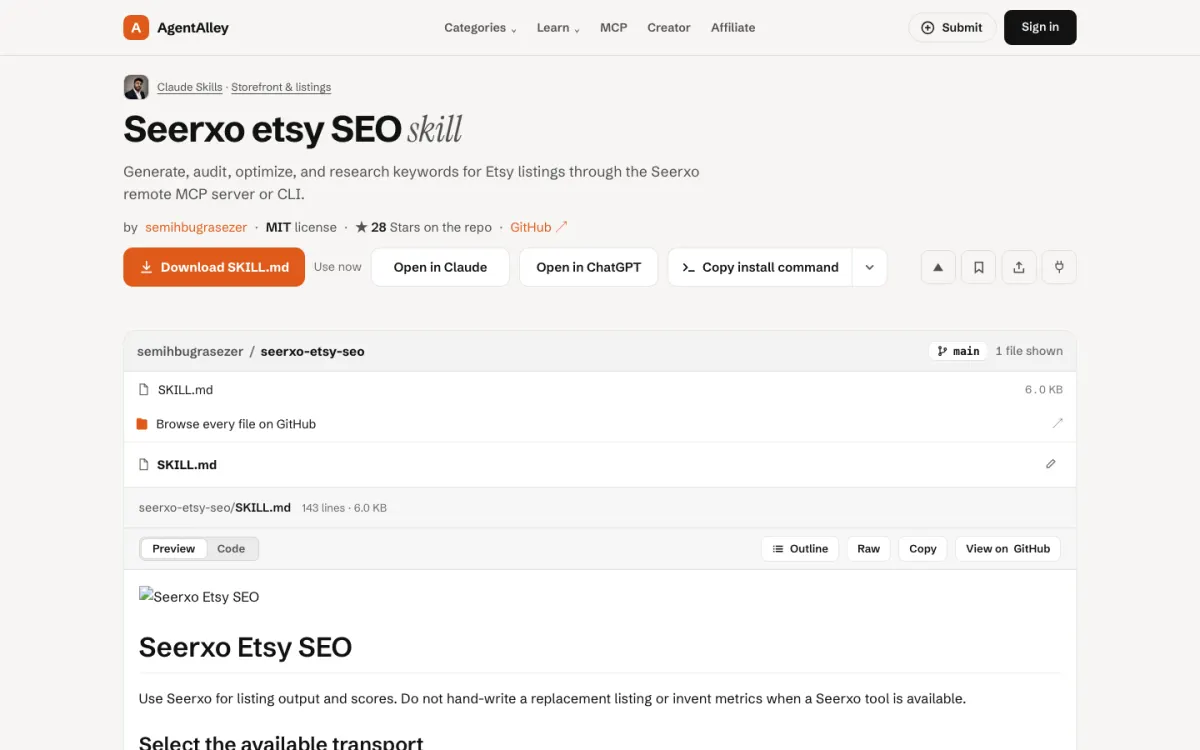
Task: Click the Sign in button
Action: tap(1040, 27)
